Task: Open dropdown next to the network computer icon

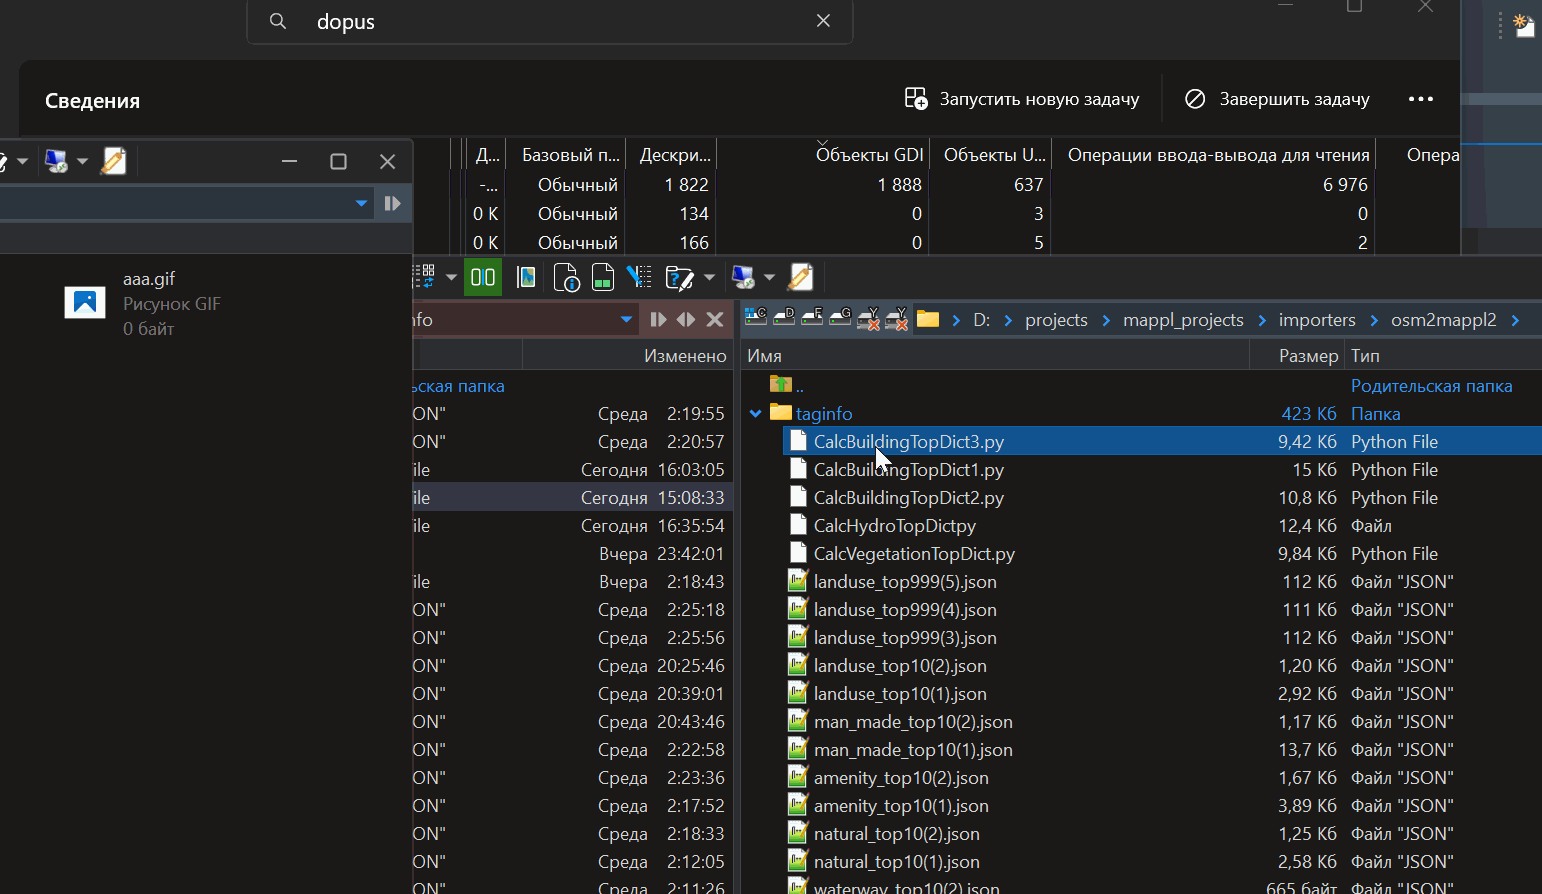Action: click(769, 277)
